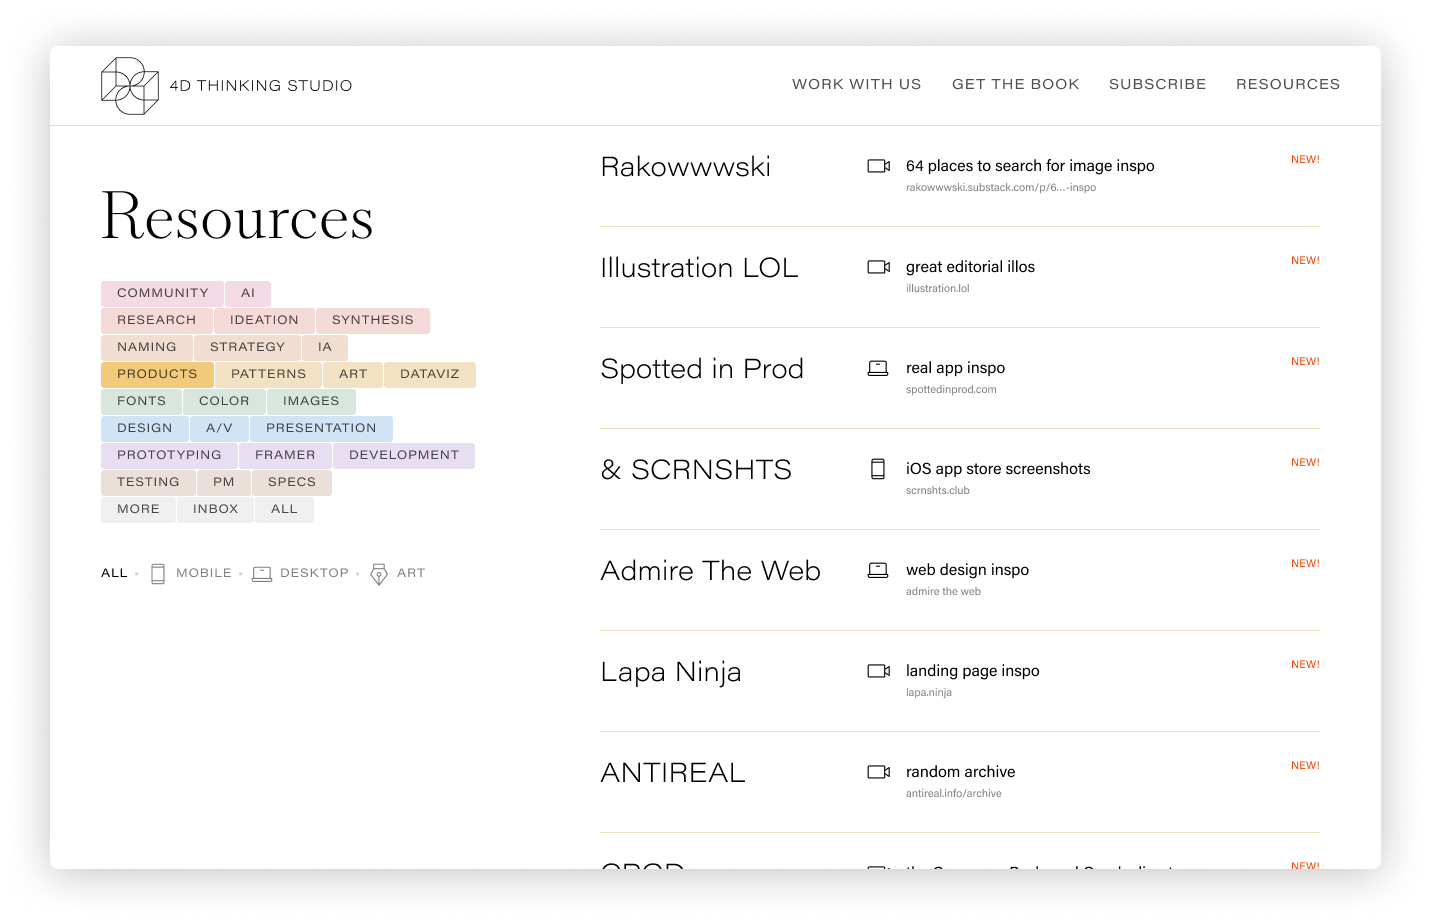The width and height of the screenshot is (1431, 923).
Task: Select the Color tag
Action: point(224,401)
